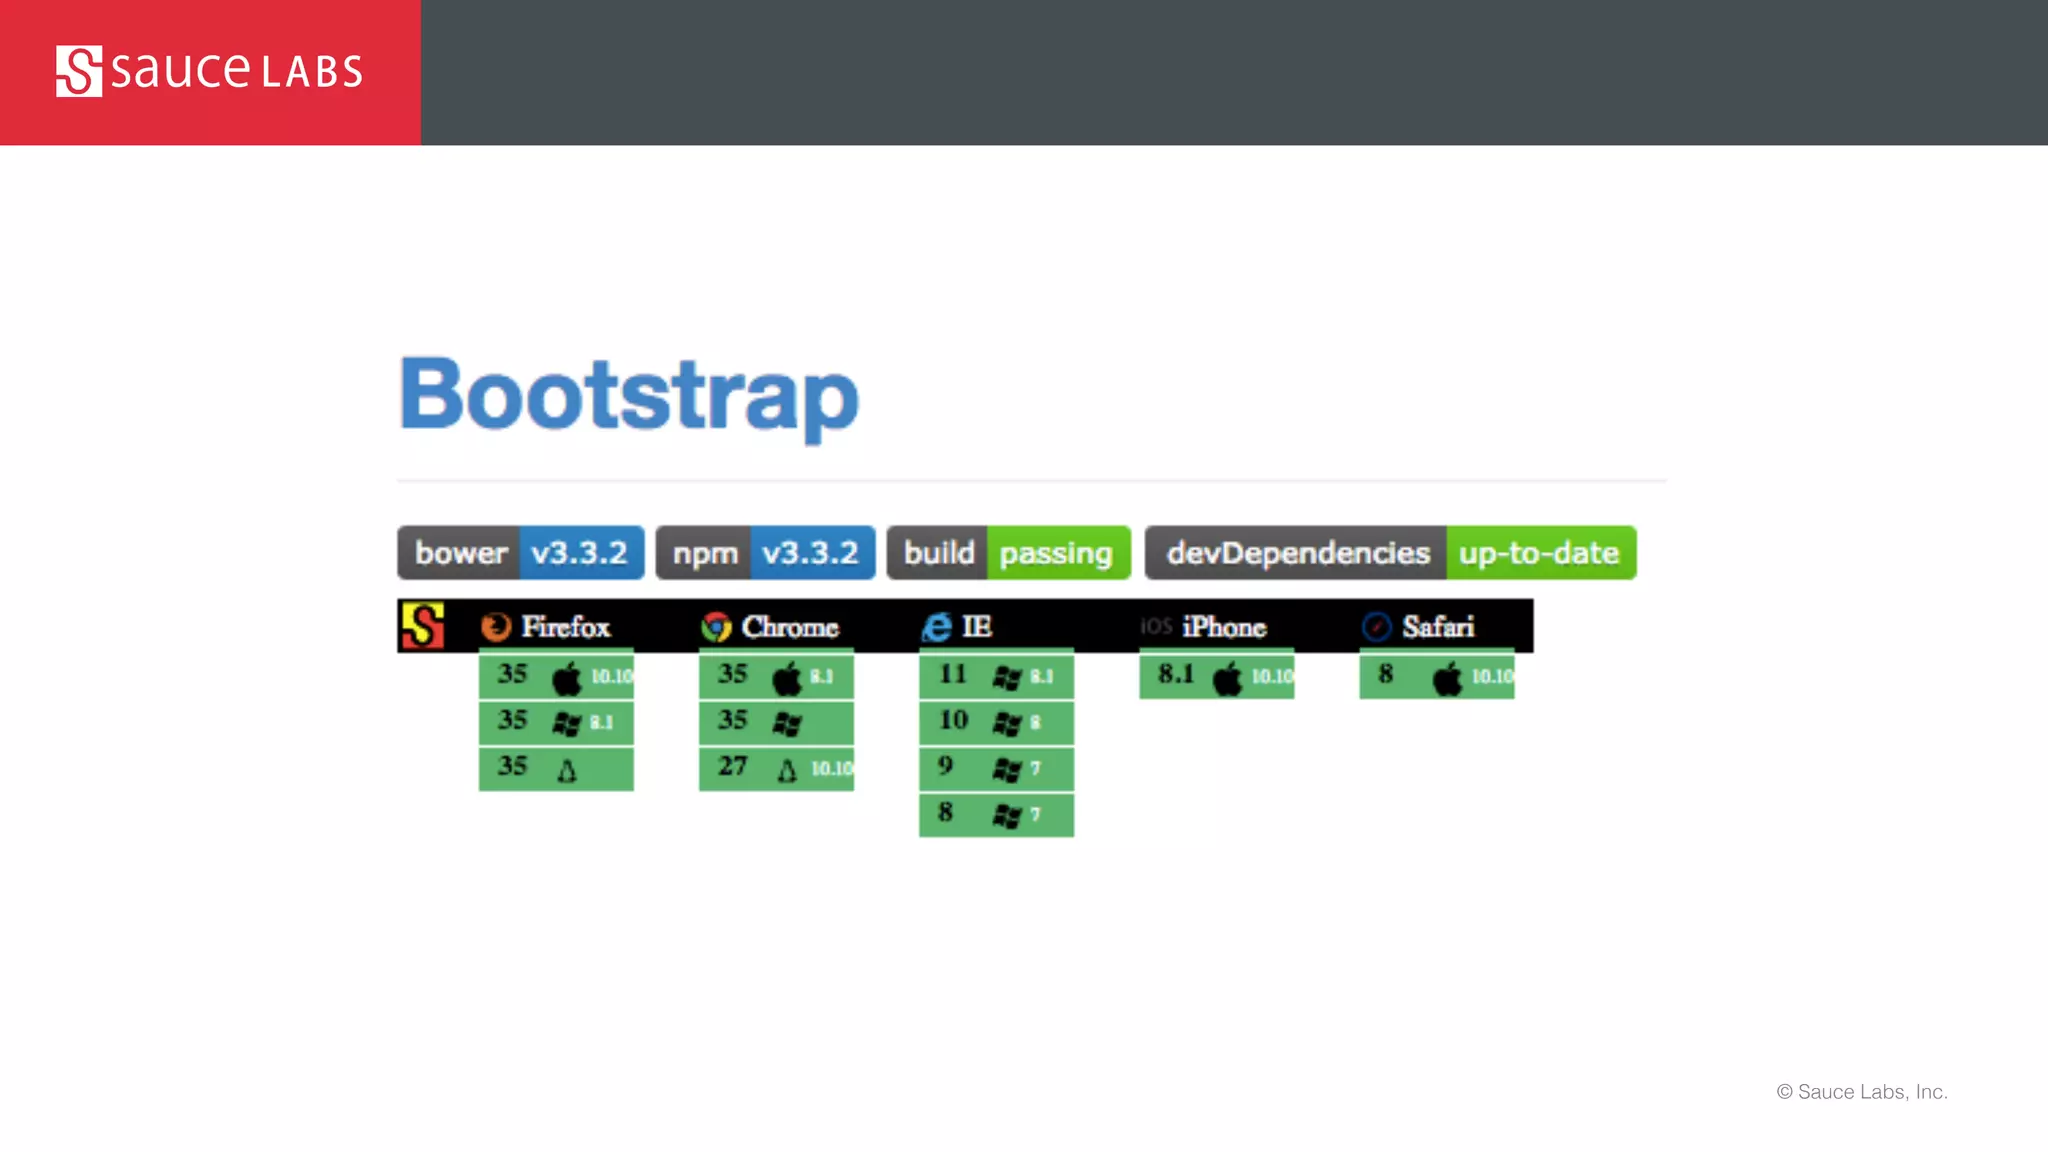Click the Safari compass icon
2048x1152 pixels.
click(x=1377, y=627)
